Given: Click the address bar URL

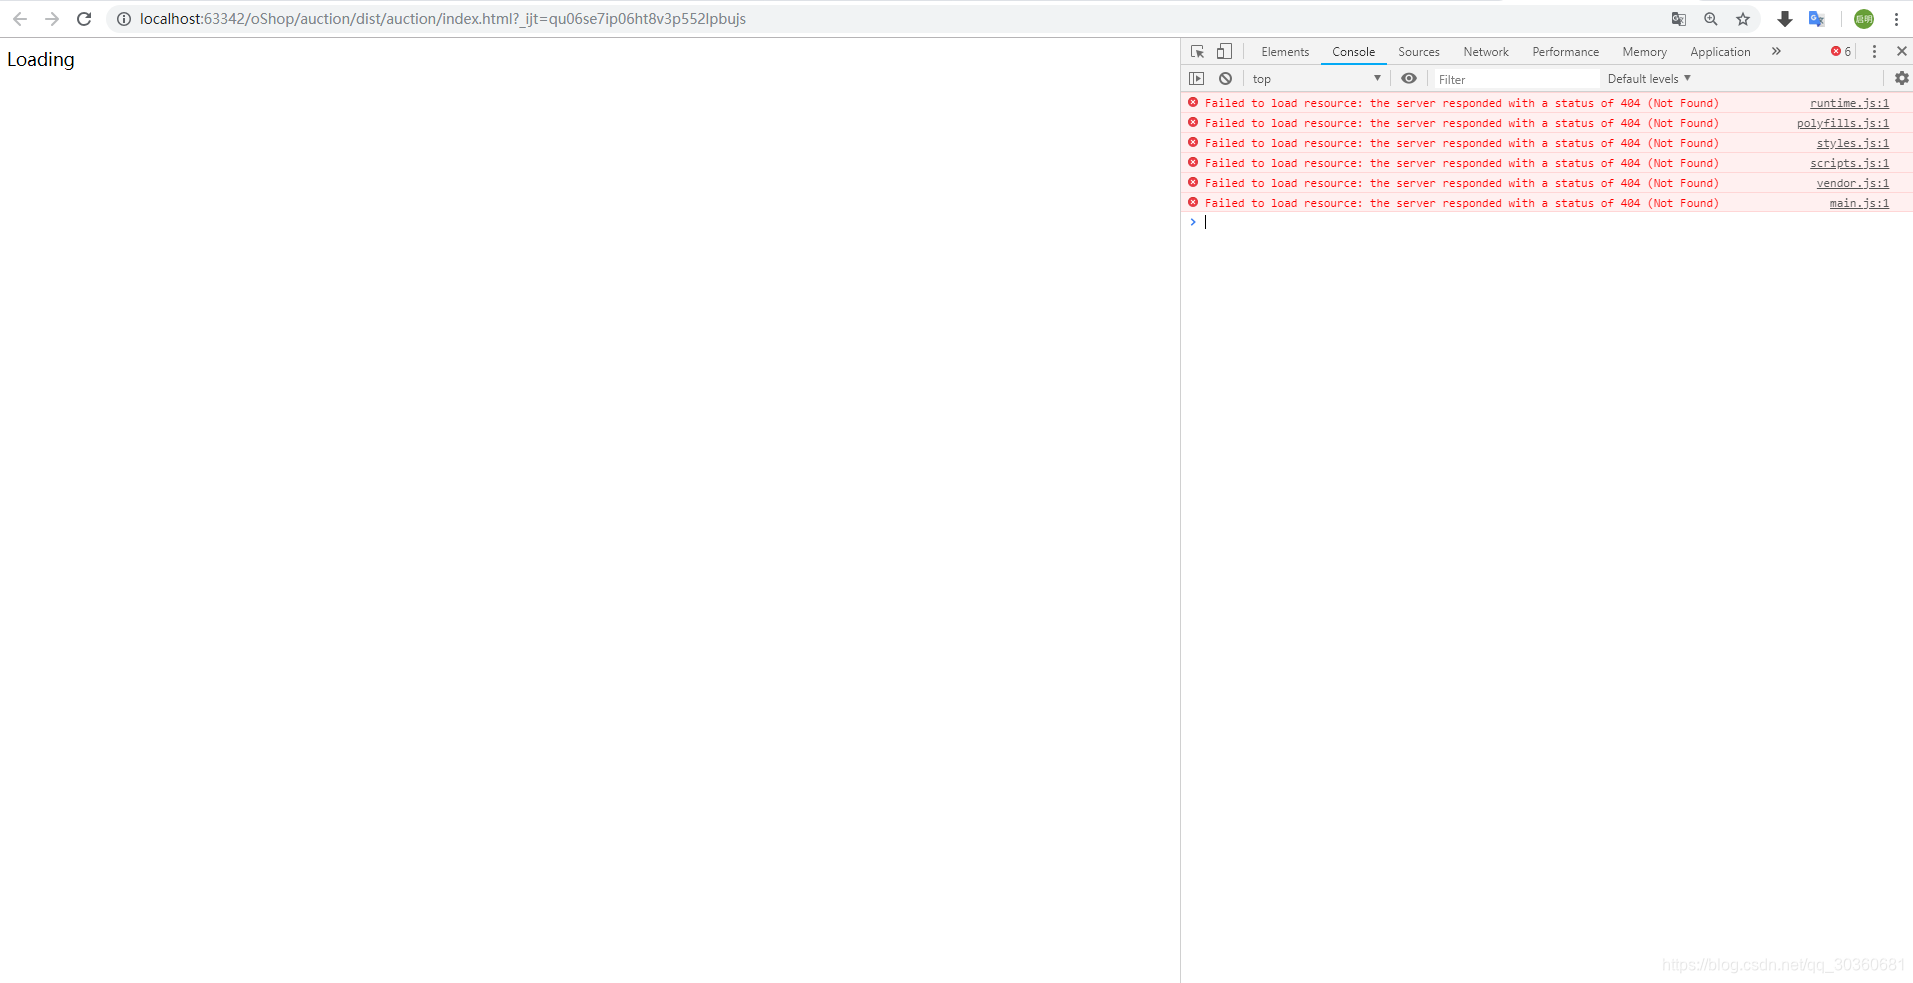Looking at the screenshot, I should pos(443,19).
